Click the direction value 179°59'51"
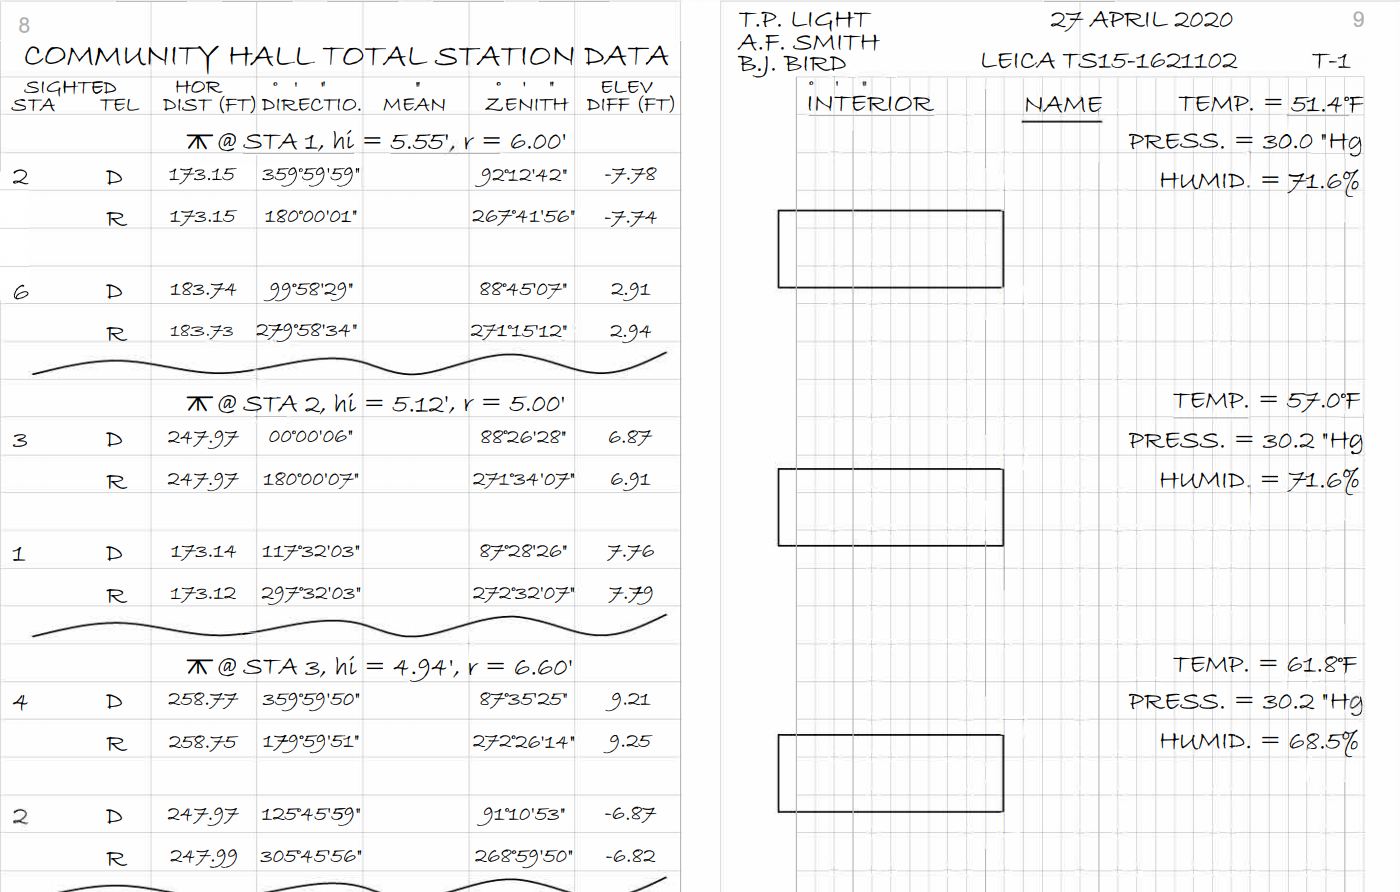This screenshot has width=1400, height=892. tap(311, 742)
